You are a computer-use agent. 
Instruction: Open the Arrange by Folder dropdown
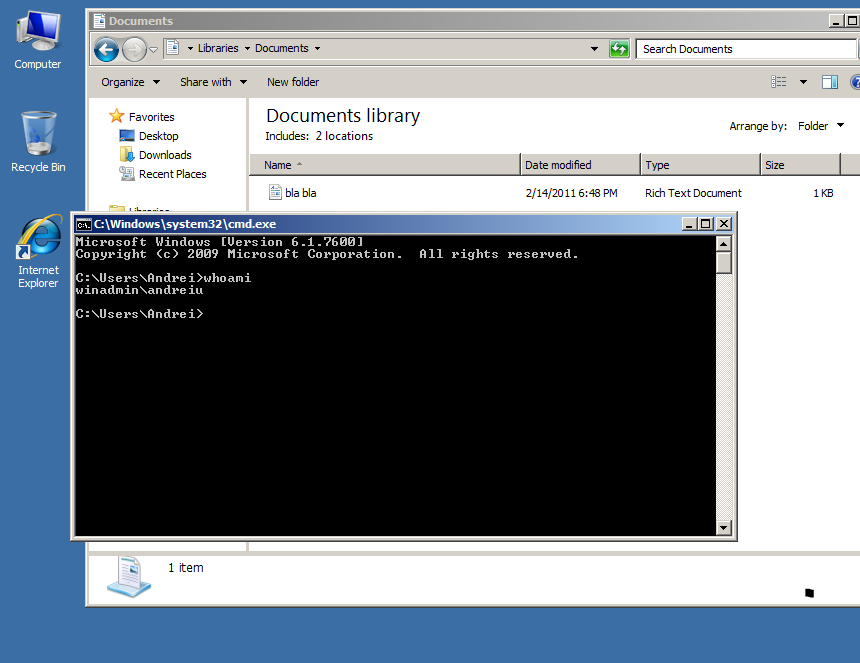point(821,126)
